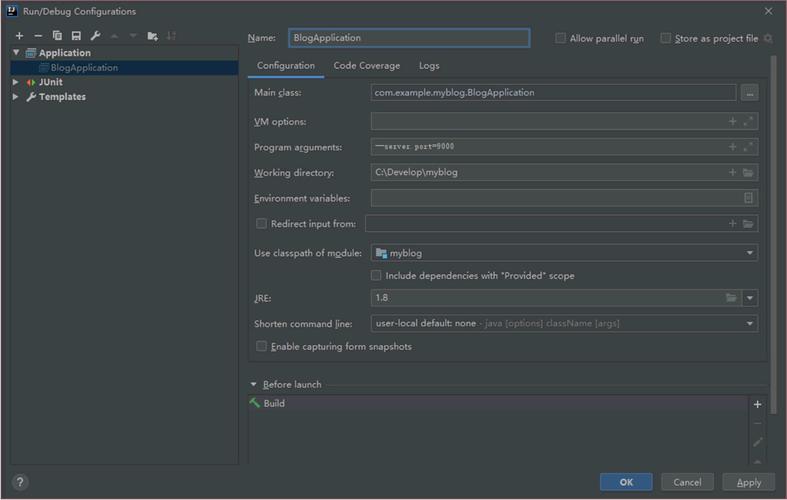Move the configuration down with the arrow
This screenshot has width=787, height=500.
tap(133, 36)
